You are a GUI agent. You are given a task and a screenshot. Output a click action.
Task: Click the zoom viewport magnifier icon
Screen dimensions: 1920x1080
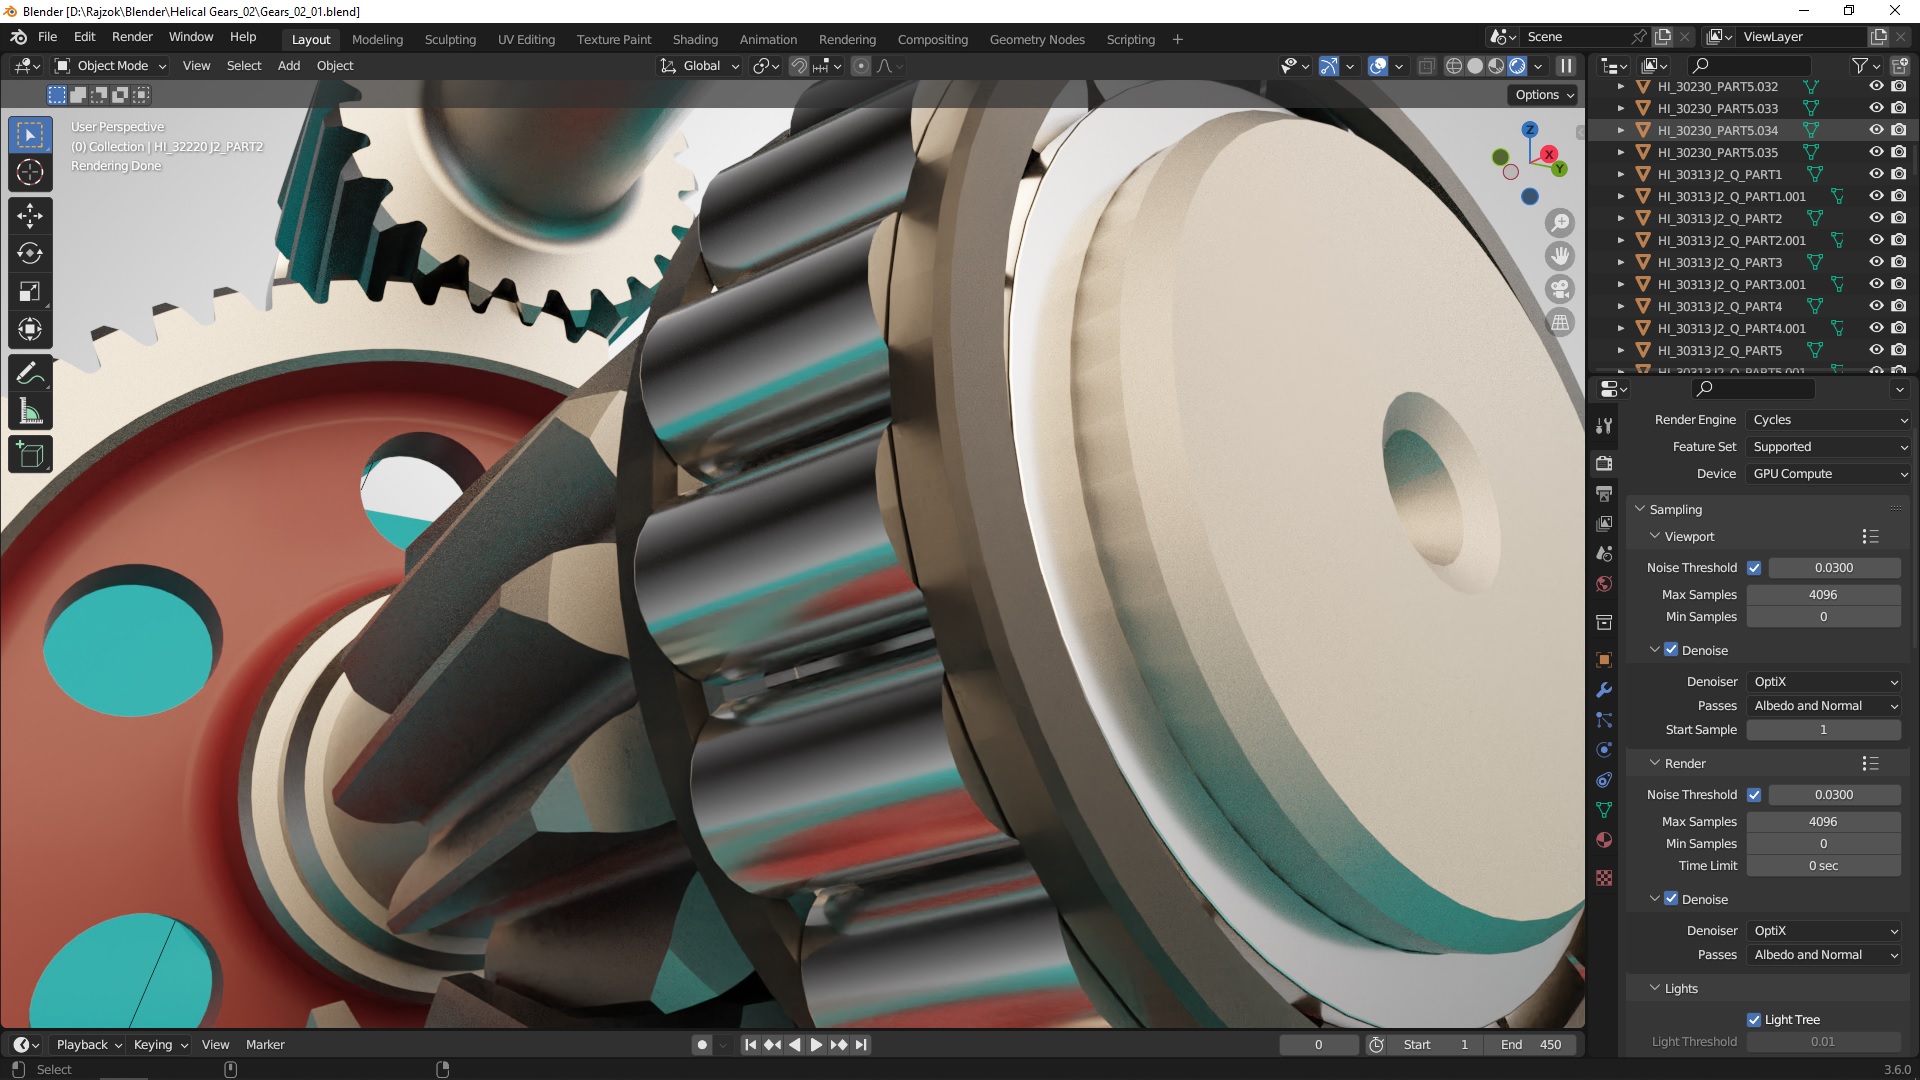1560,223
